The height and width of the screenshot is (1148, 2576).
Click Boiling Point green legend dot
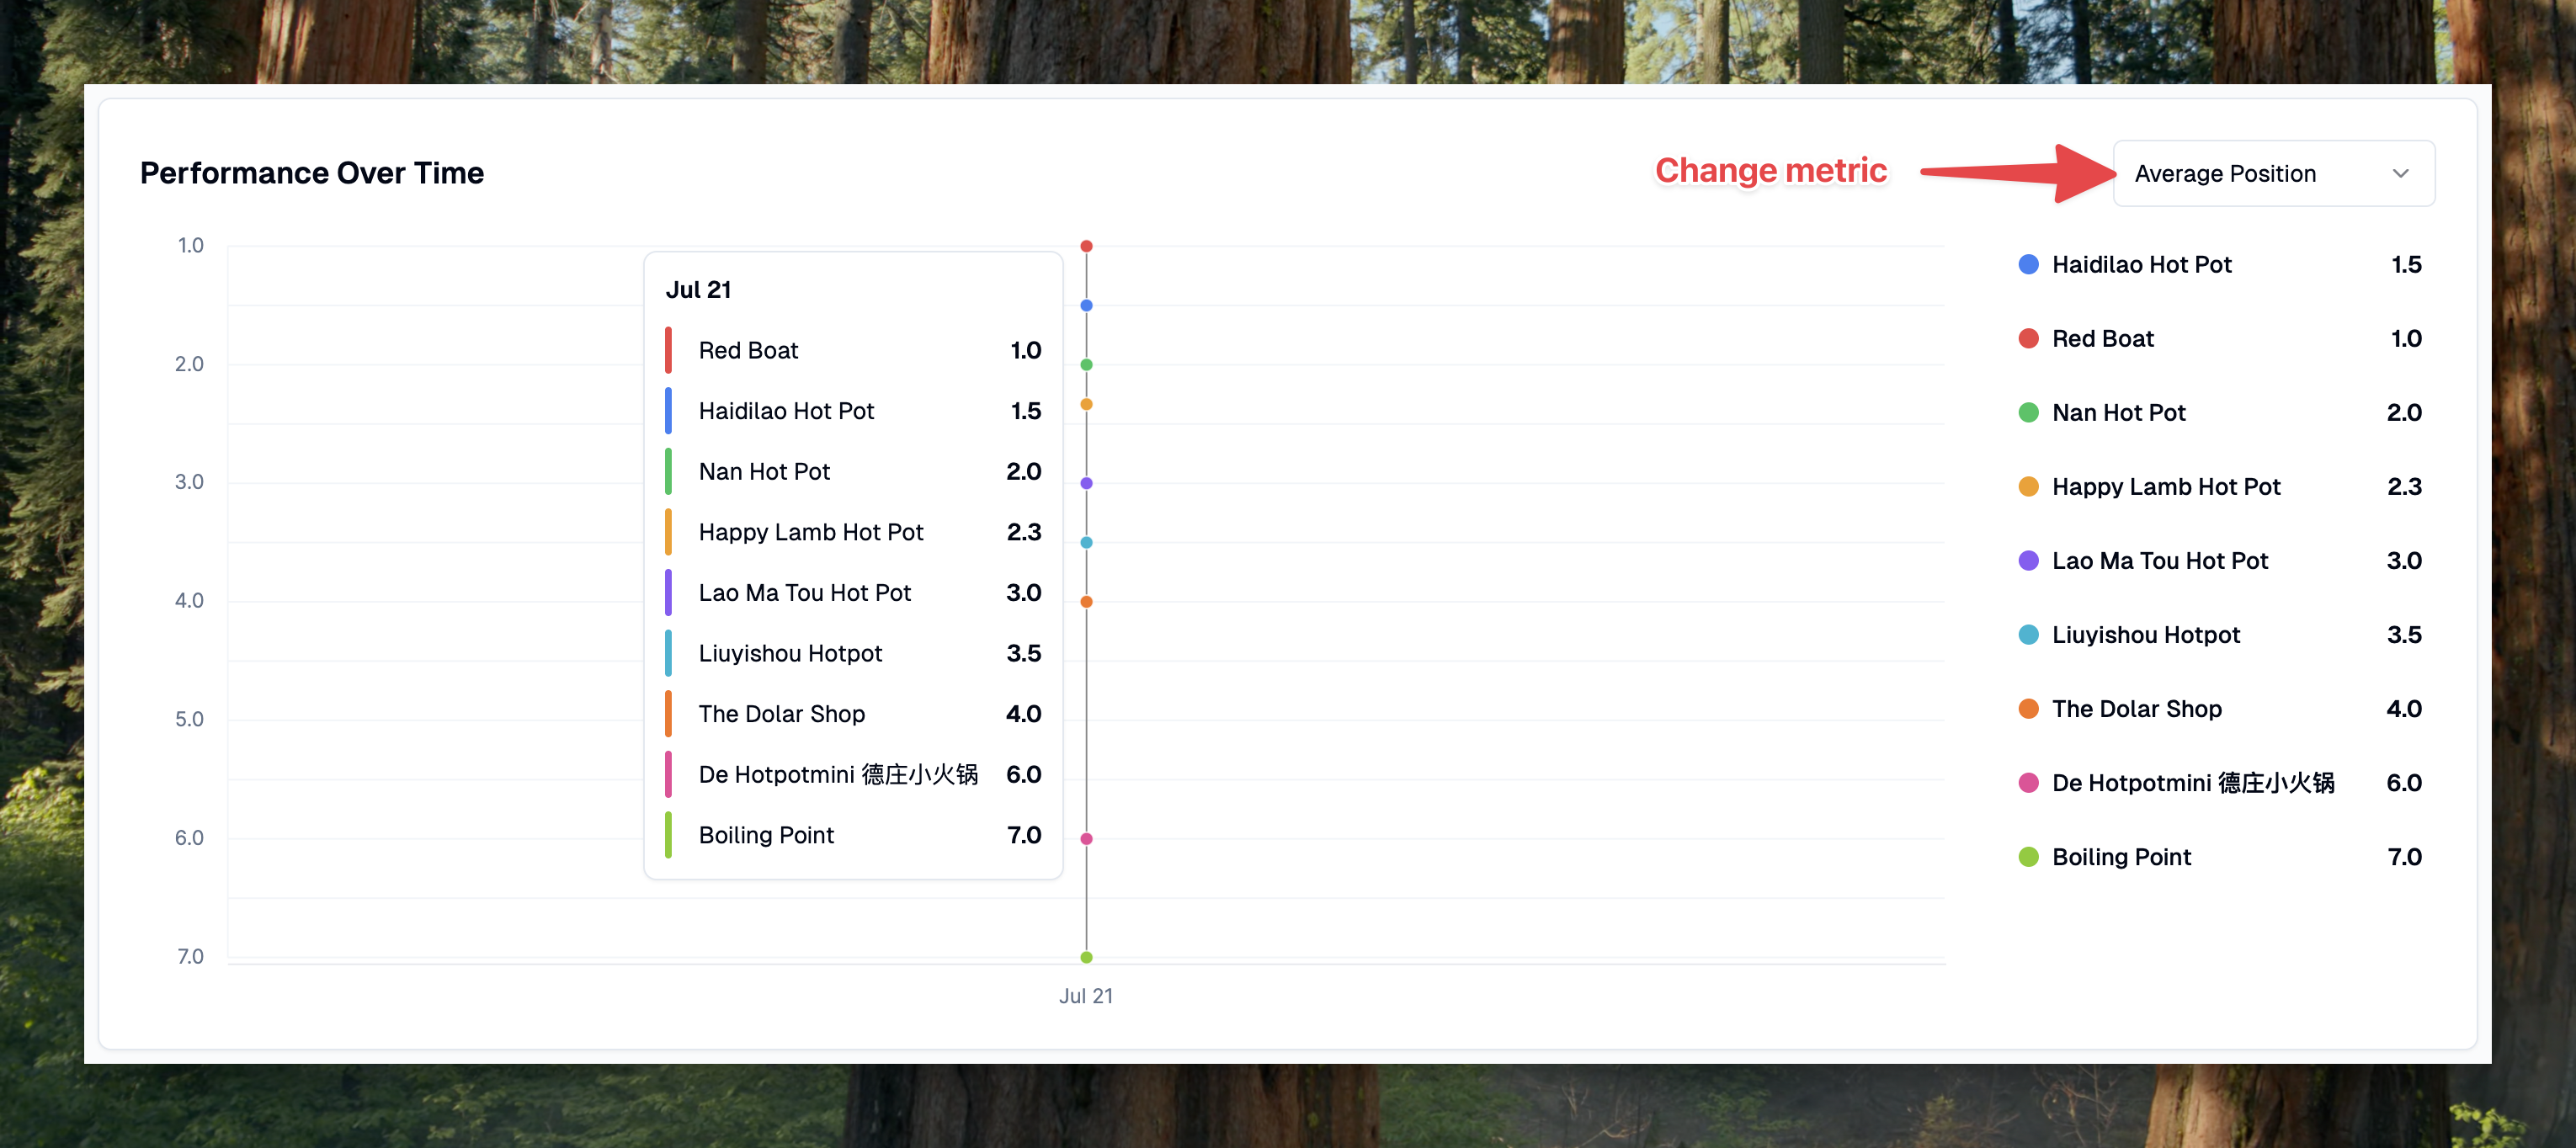click(2028, 857)
